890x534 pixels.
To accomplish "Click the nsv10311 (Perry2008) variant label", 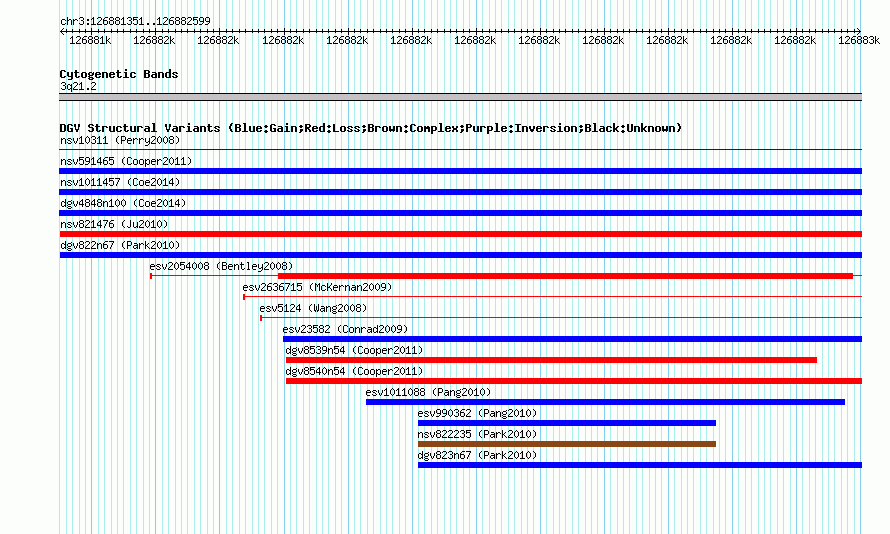I will [x=120, y=140].
